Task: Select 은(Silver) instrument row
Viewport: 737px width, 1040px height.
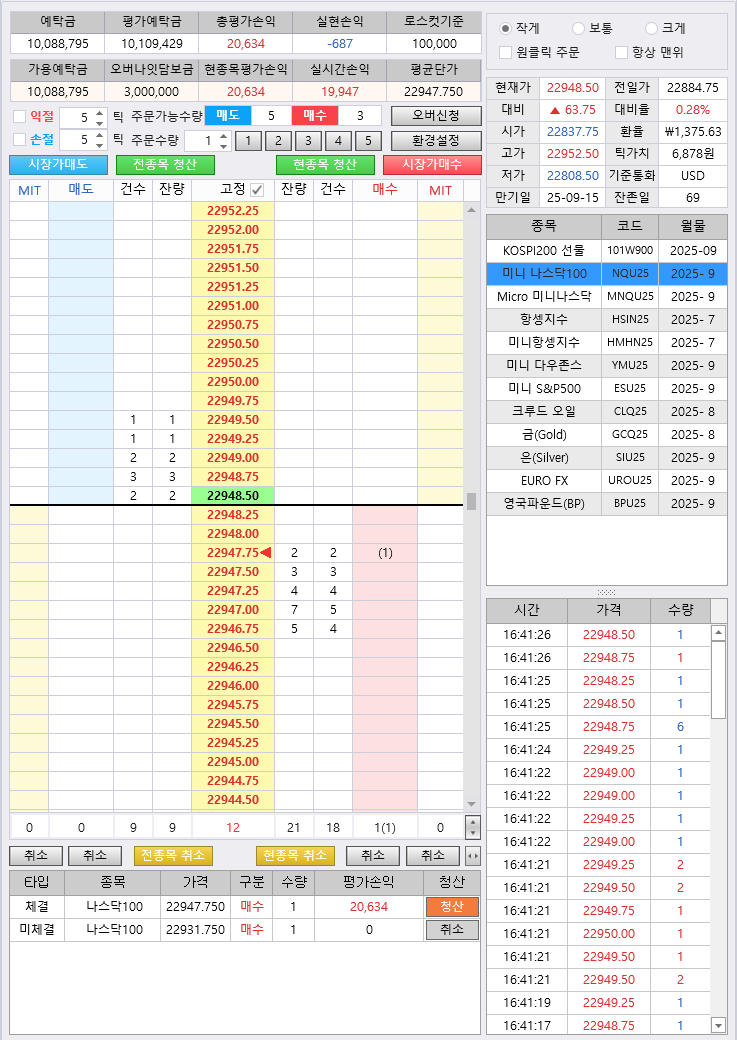Action: coord(606,458)
